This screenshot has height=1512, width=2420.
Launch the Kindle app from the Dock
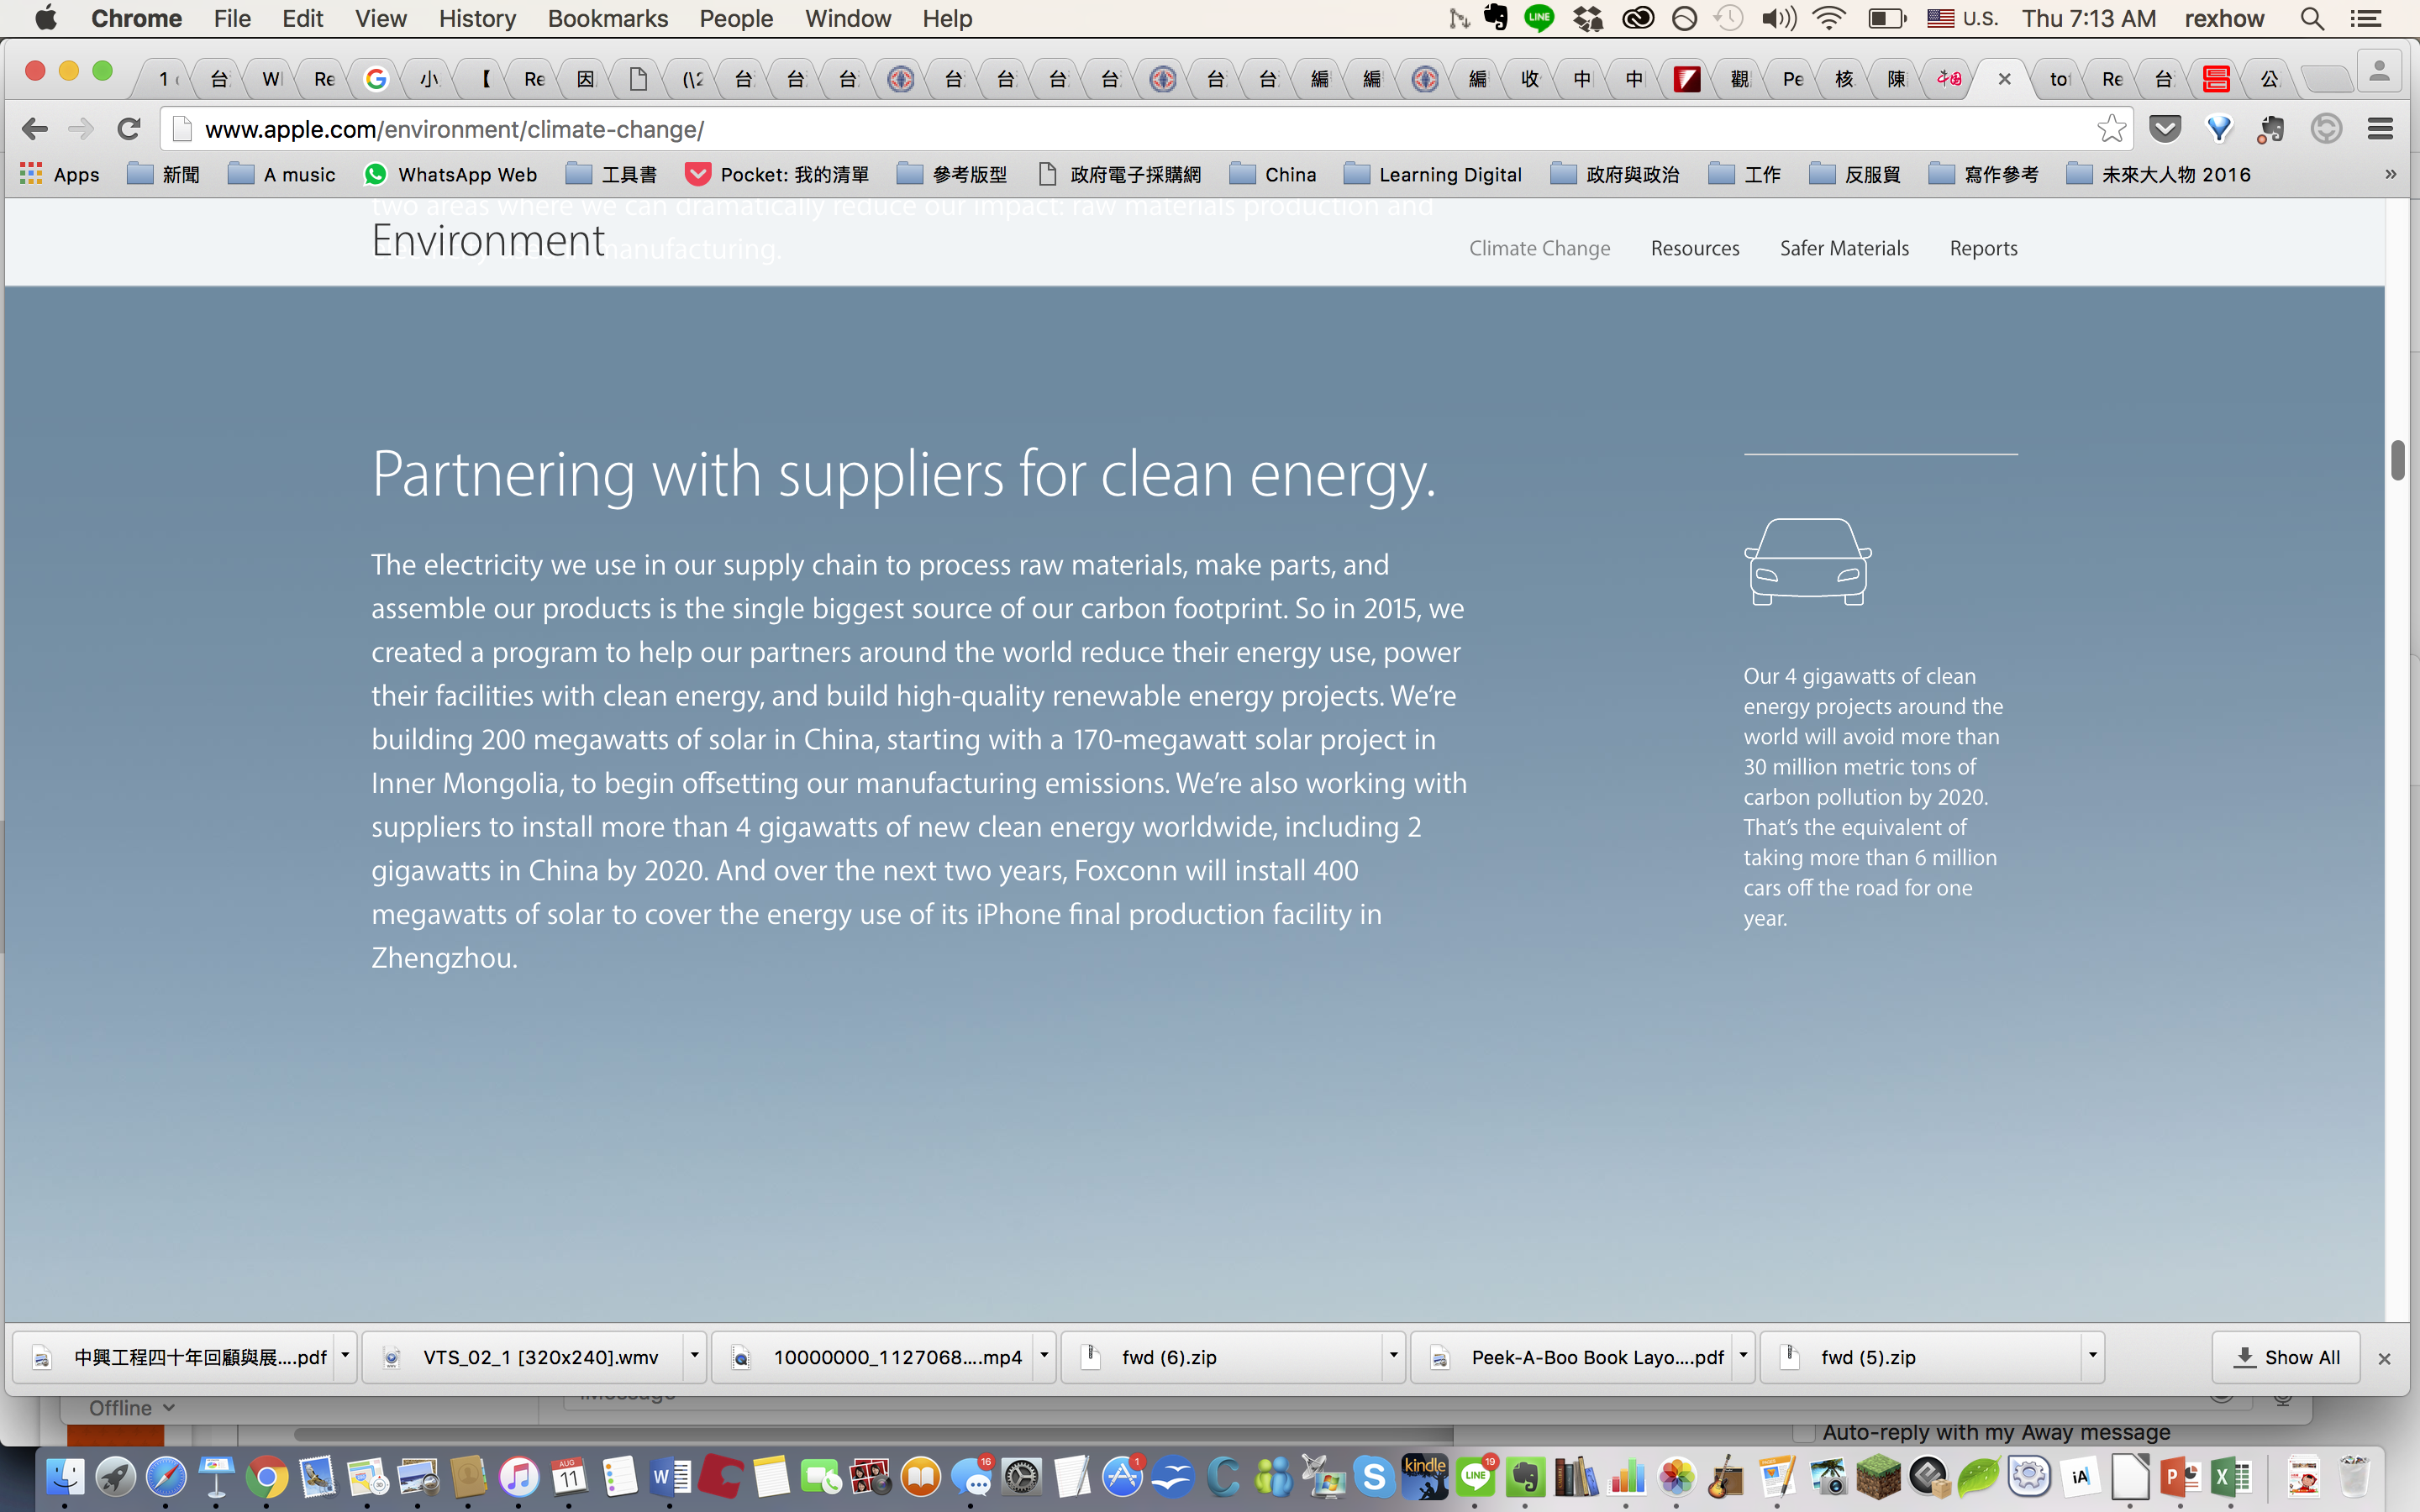click(1424, 1477)
